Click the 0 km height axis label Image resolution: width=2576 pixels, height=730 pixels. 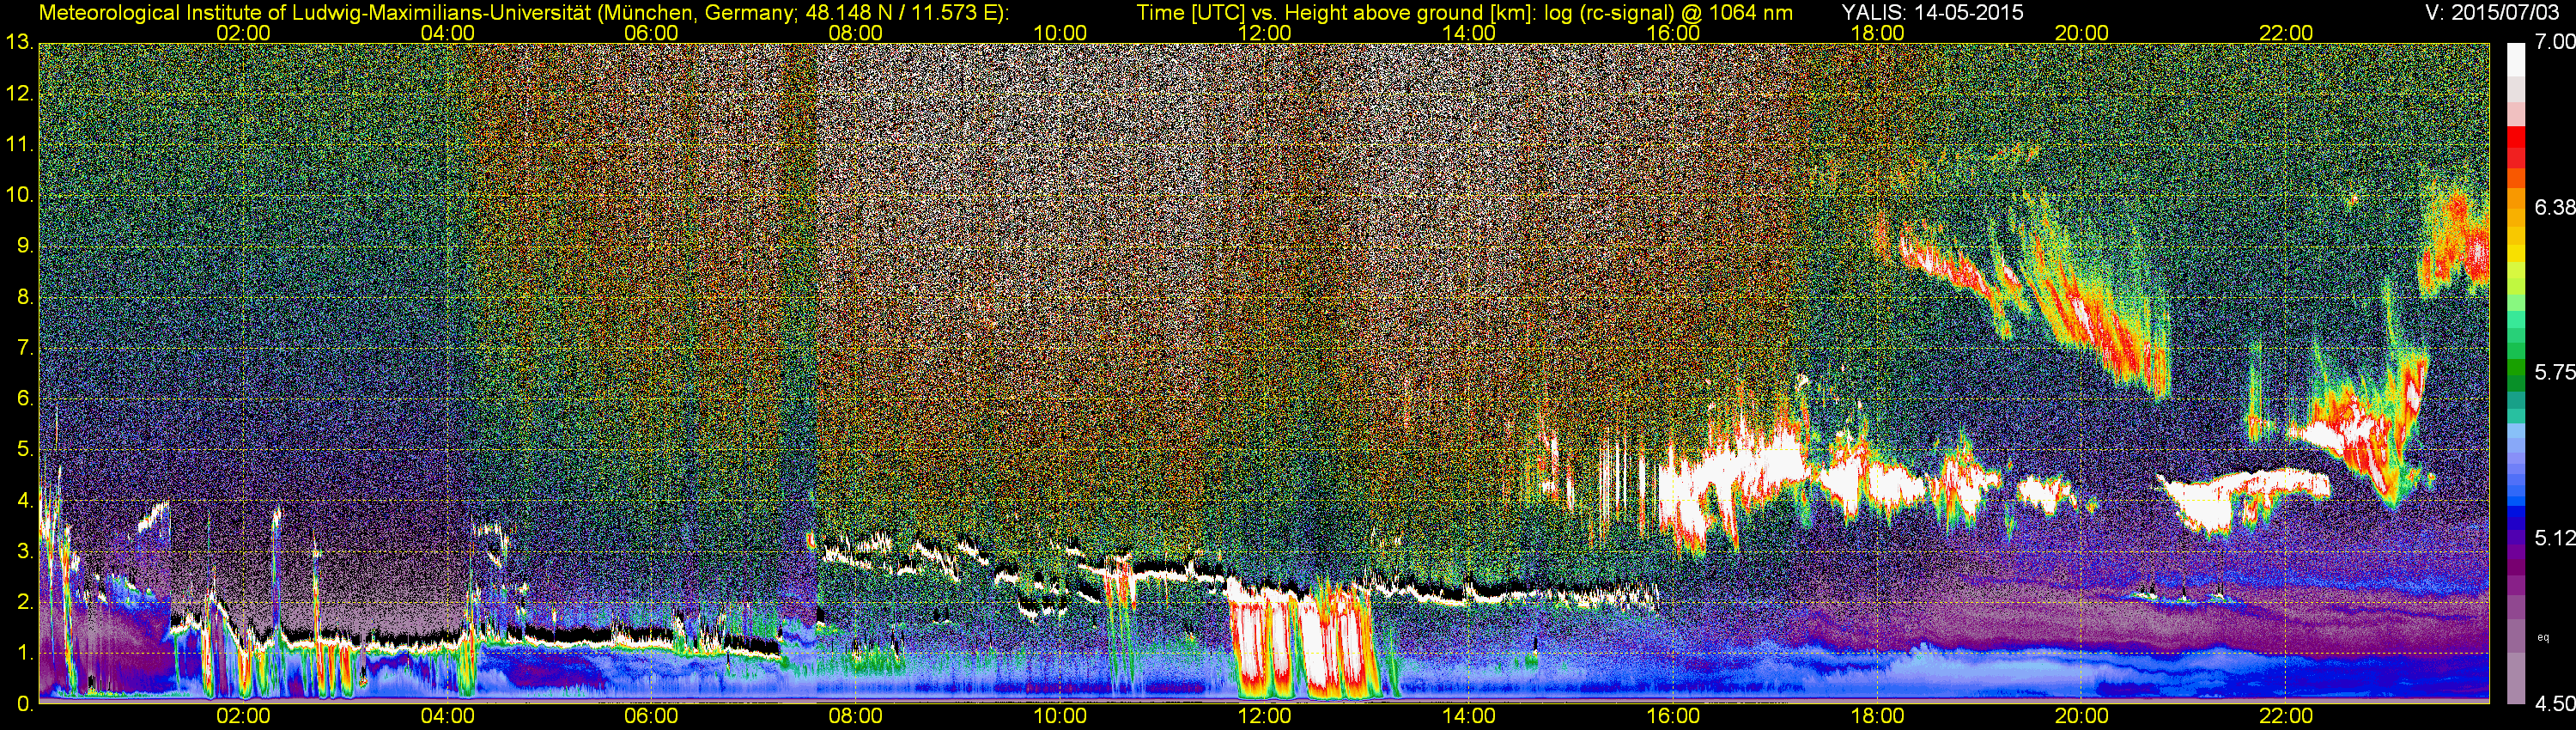coord(24,704)
